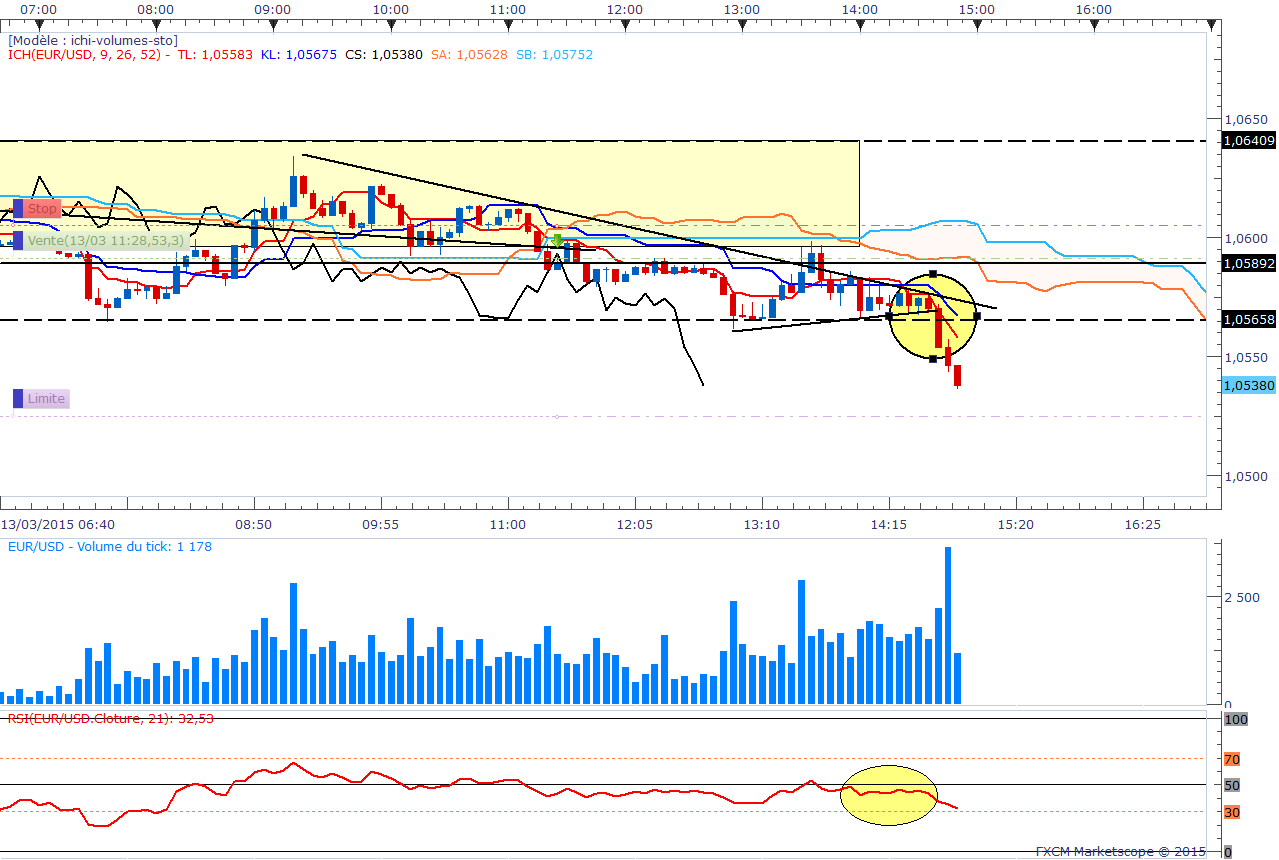
Task: Click the Limite order icon
Action: pyautogui.click(x=18, y=399)
